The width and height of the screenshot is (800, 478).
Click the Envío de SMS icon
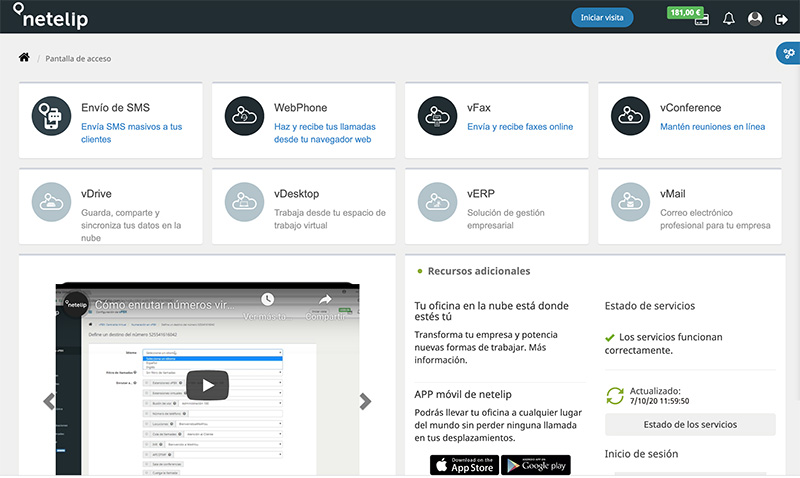point(52,116)
